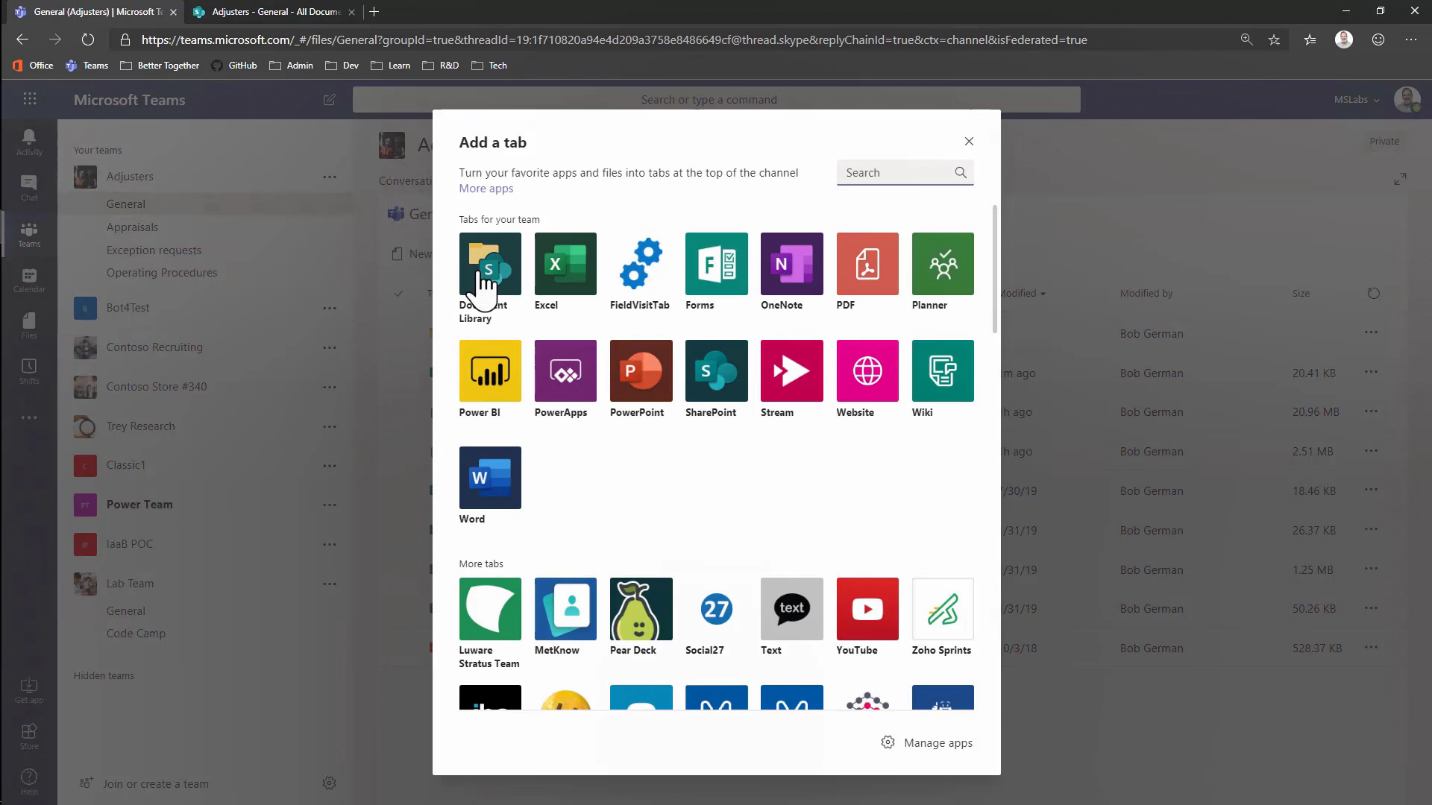Add this page to browser favorites
This screenshot has width=1432, height=805.
(1274, 40)
